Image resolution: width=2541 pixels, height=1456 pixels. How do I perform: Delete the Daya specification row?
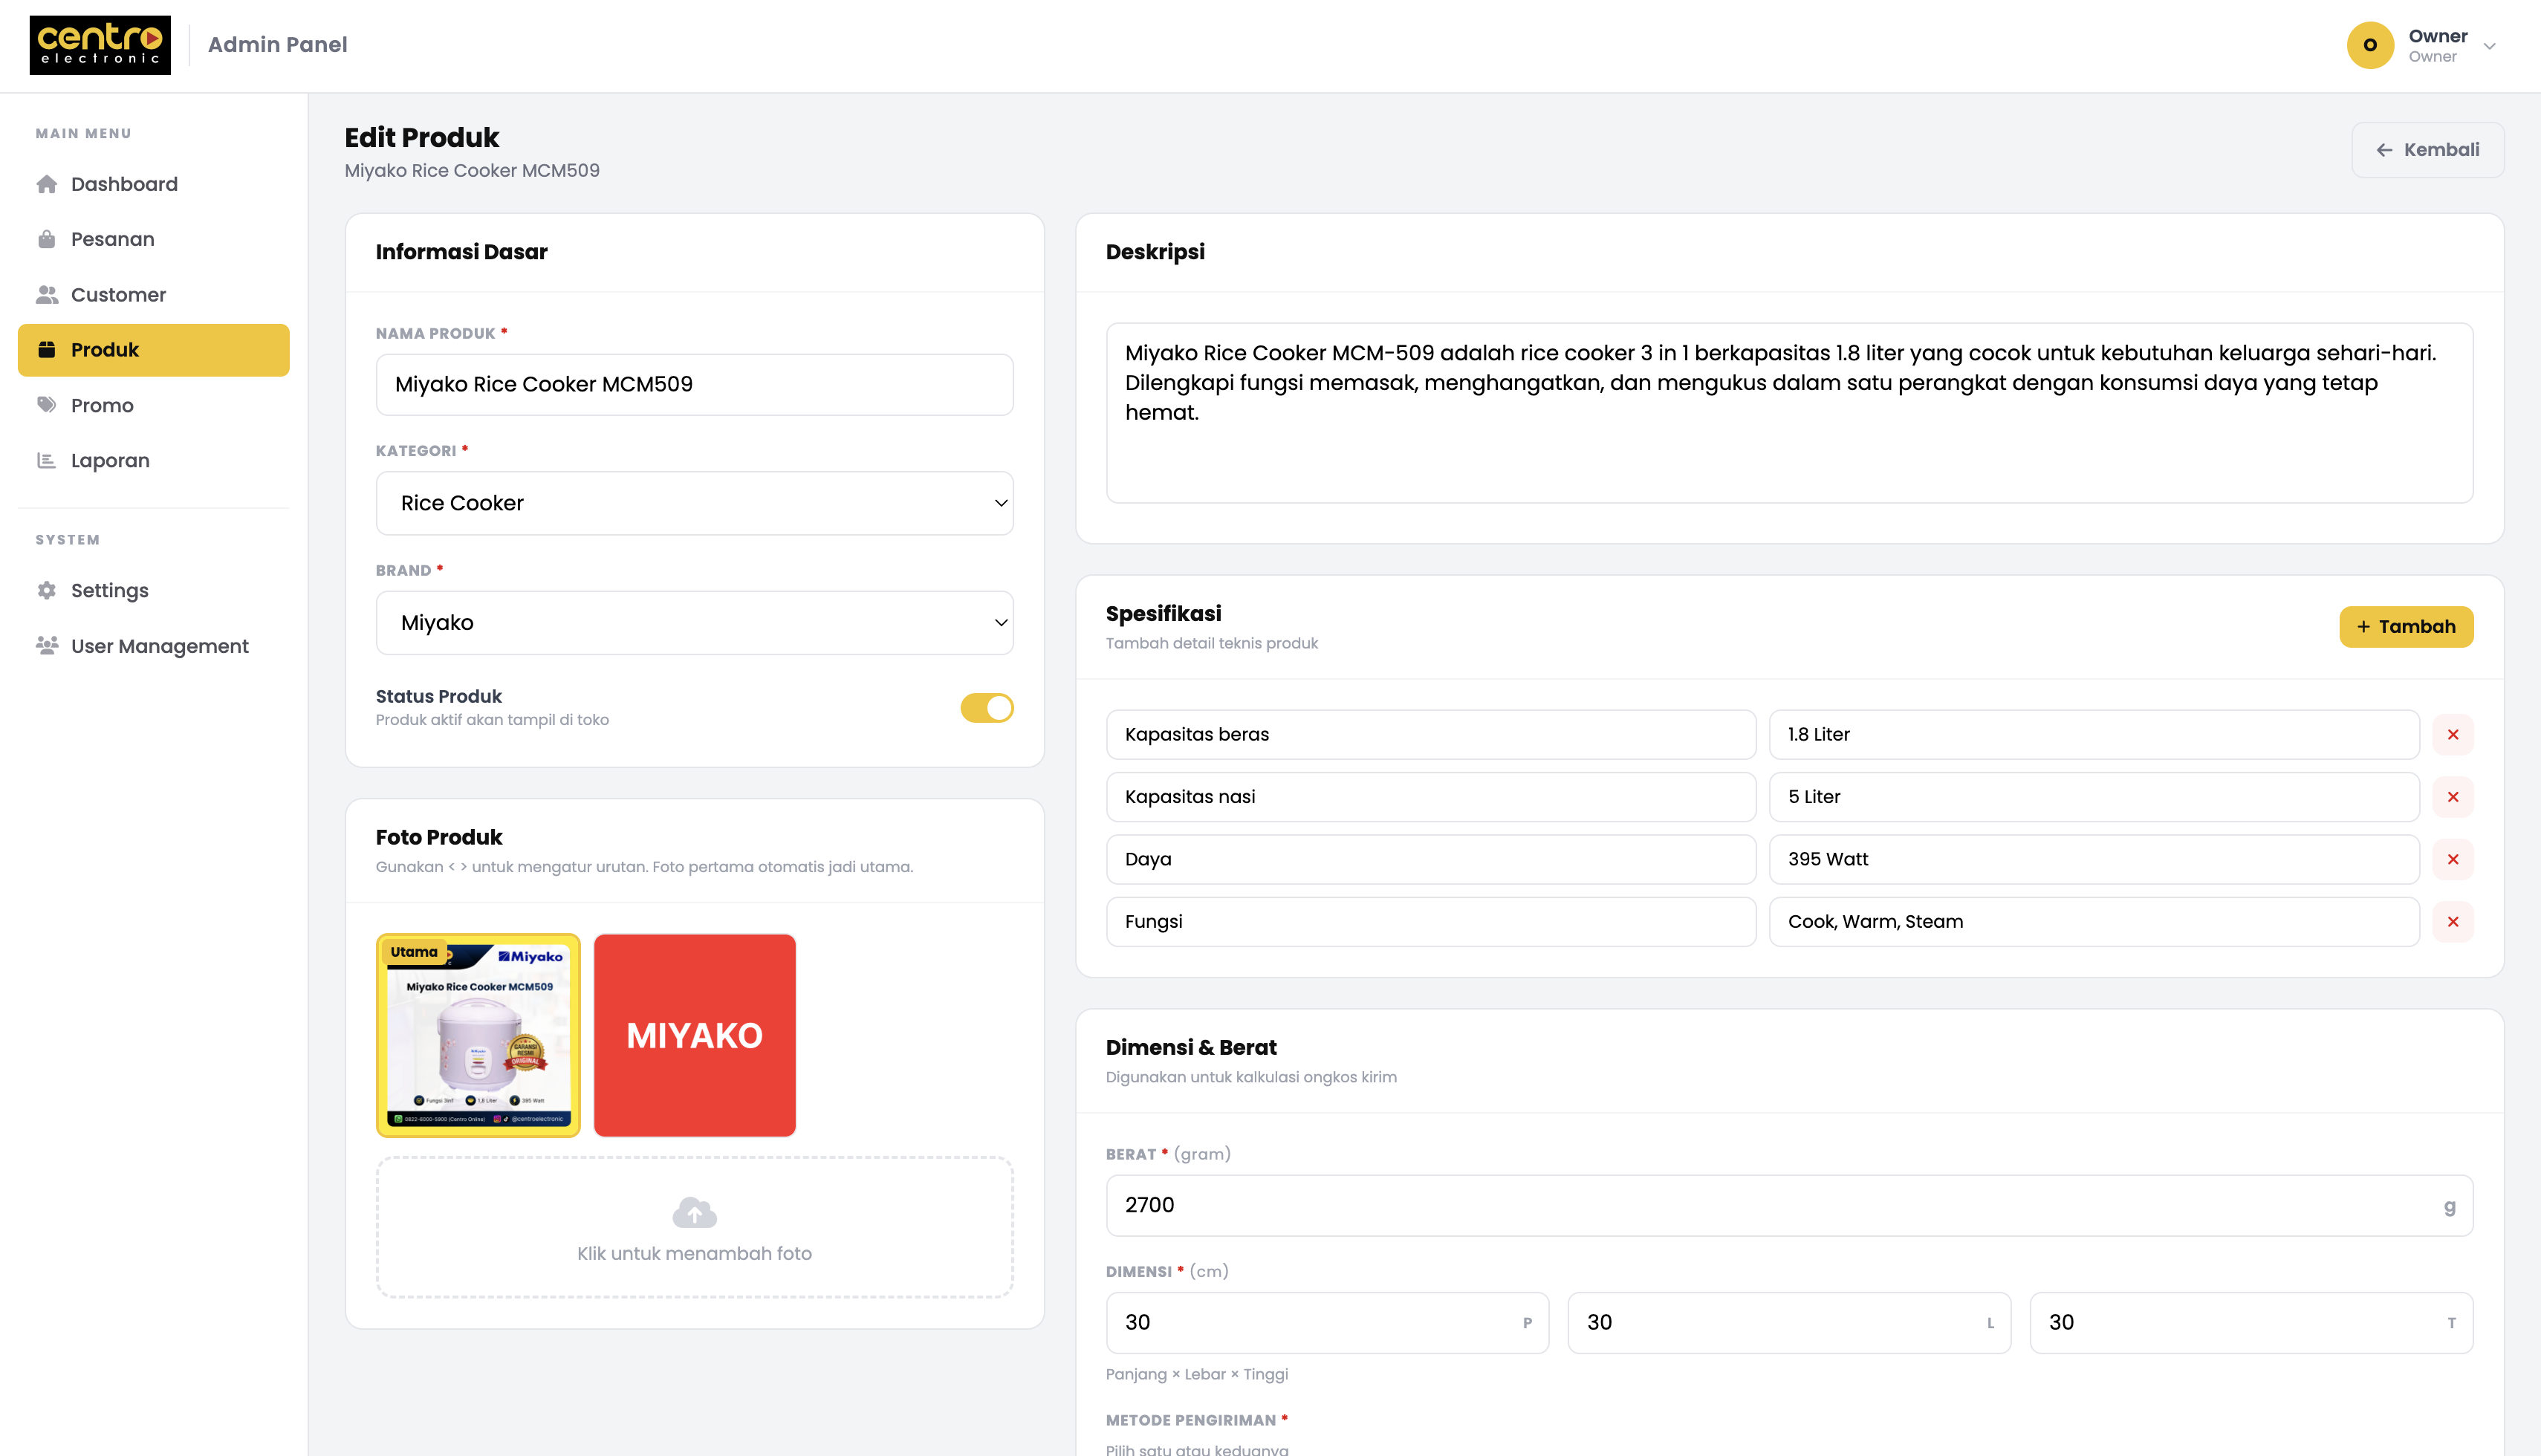click(x=2453, y=860)
